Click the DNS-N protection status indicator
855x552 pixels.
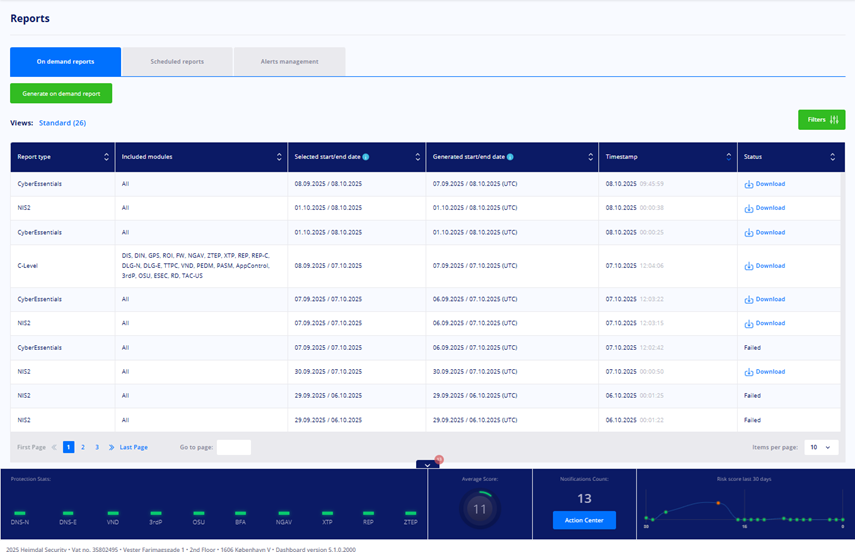(20, 513)
